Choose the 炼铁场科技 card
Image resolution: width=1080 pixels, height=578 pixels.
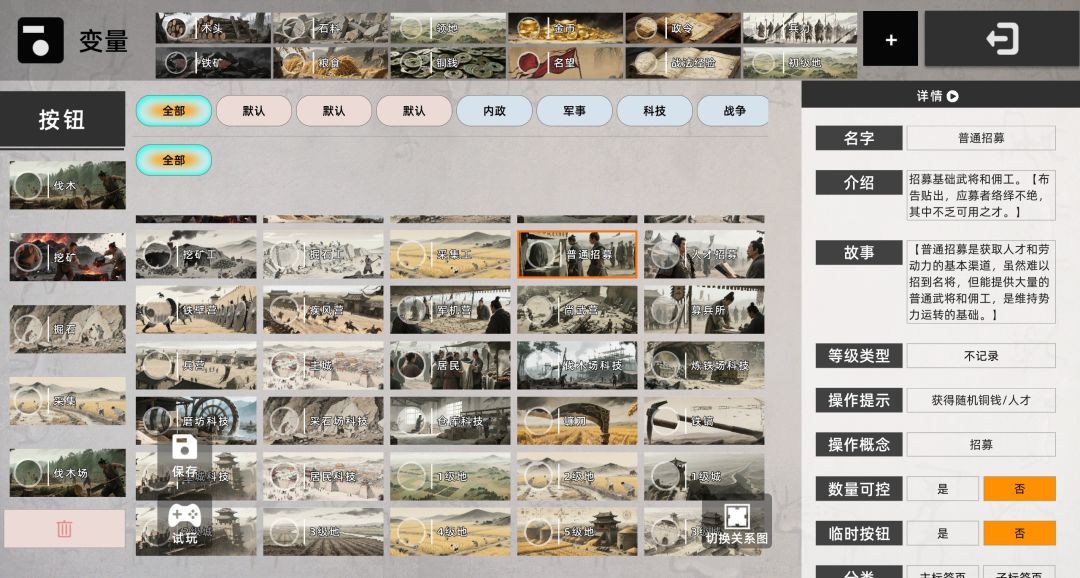tap(704, 365)
